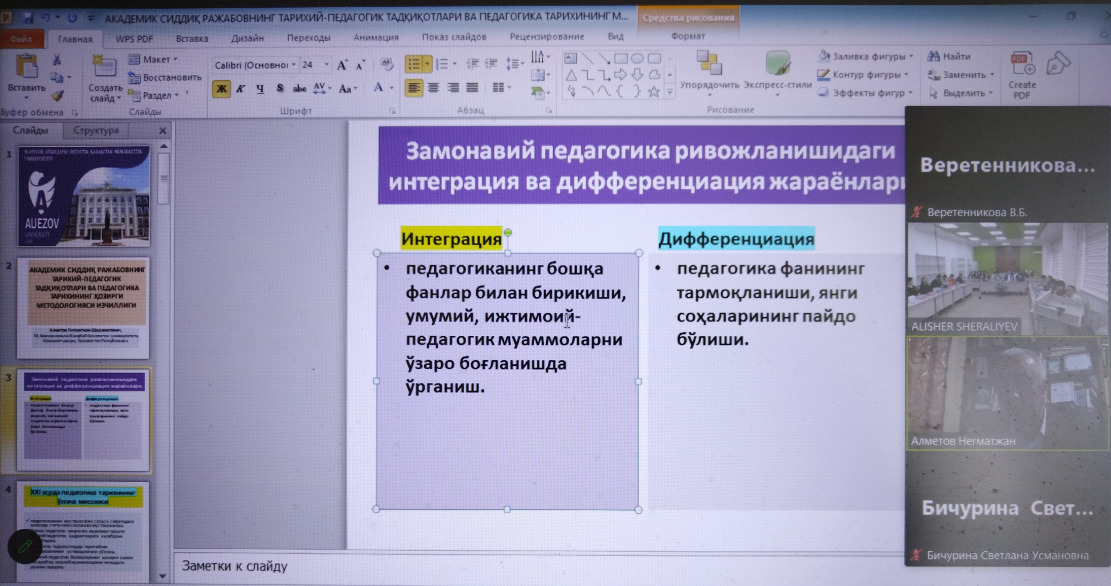Screen dimensions: 1111x586
Task: Click the Paste (Вставить) clipboard icon
Action: click(28, 68)
